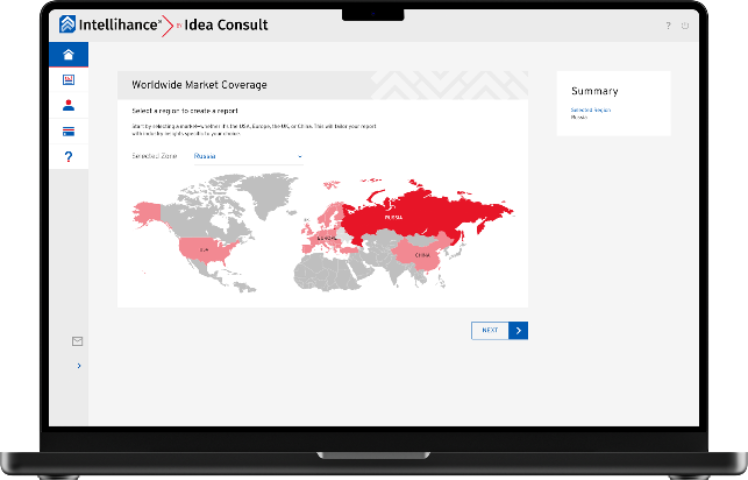Click the card icon in sidebar

(x=68, y=131)
